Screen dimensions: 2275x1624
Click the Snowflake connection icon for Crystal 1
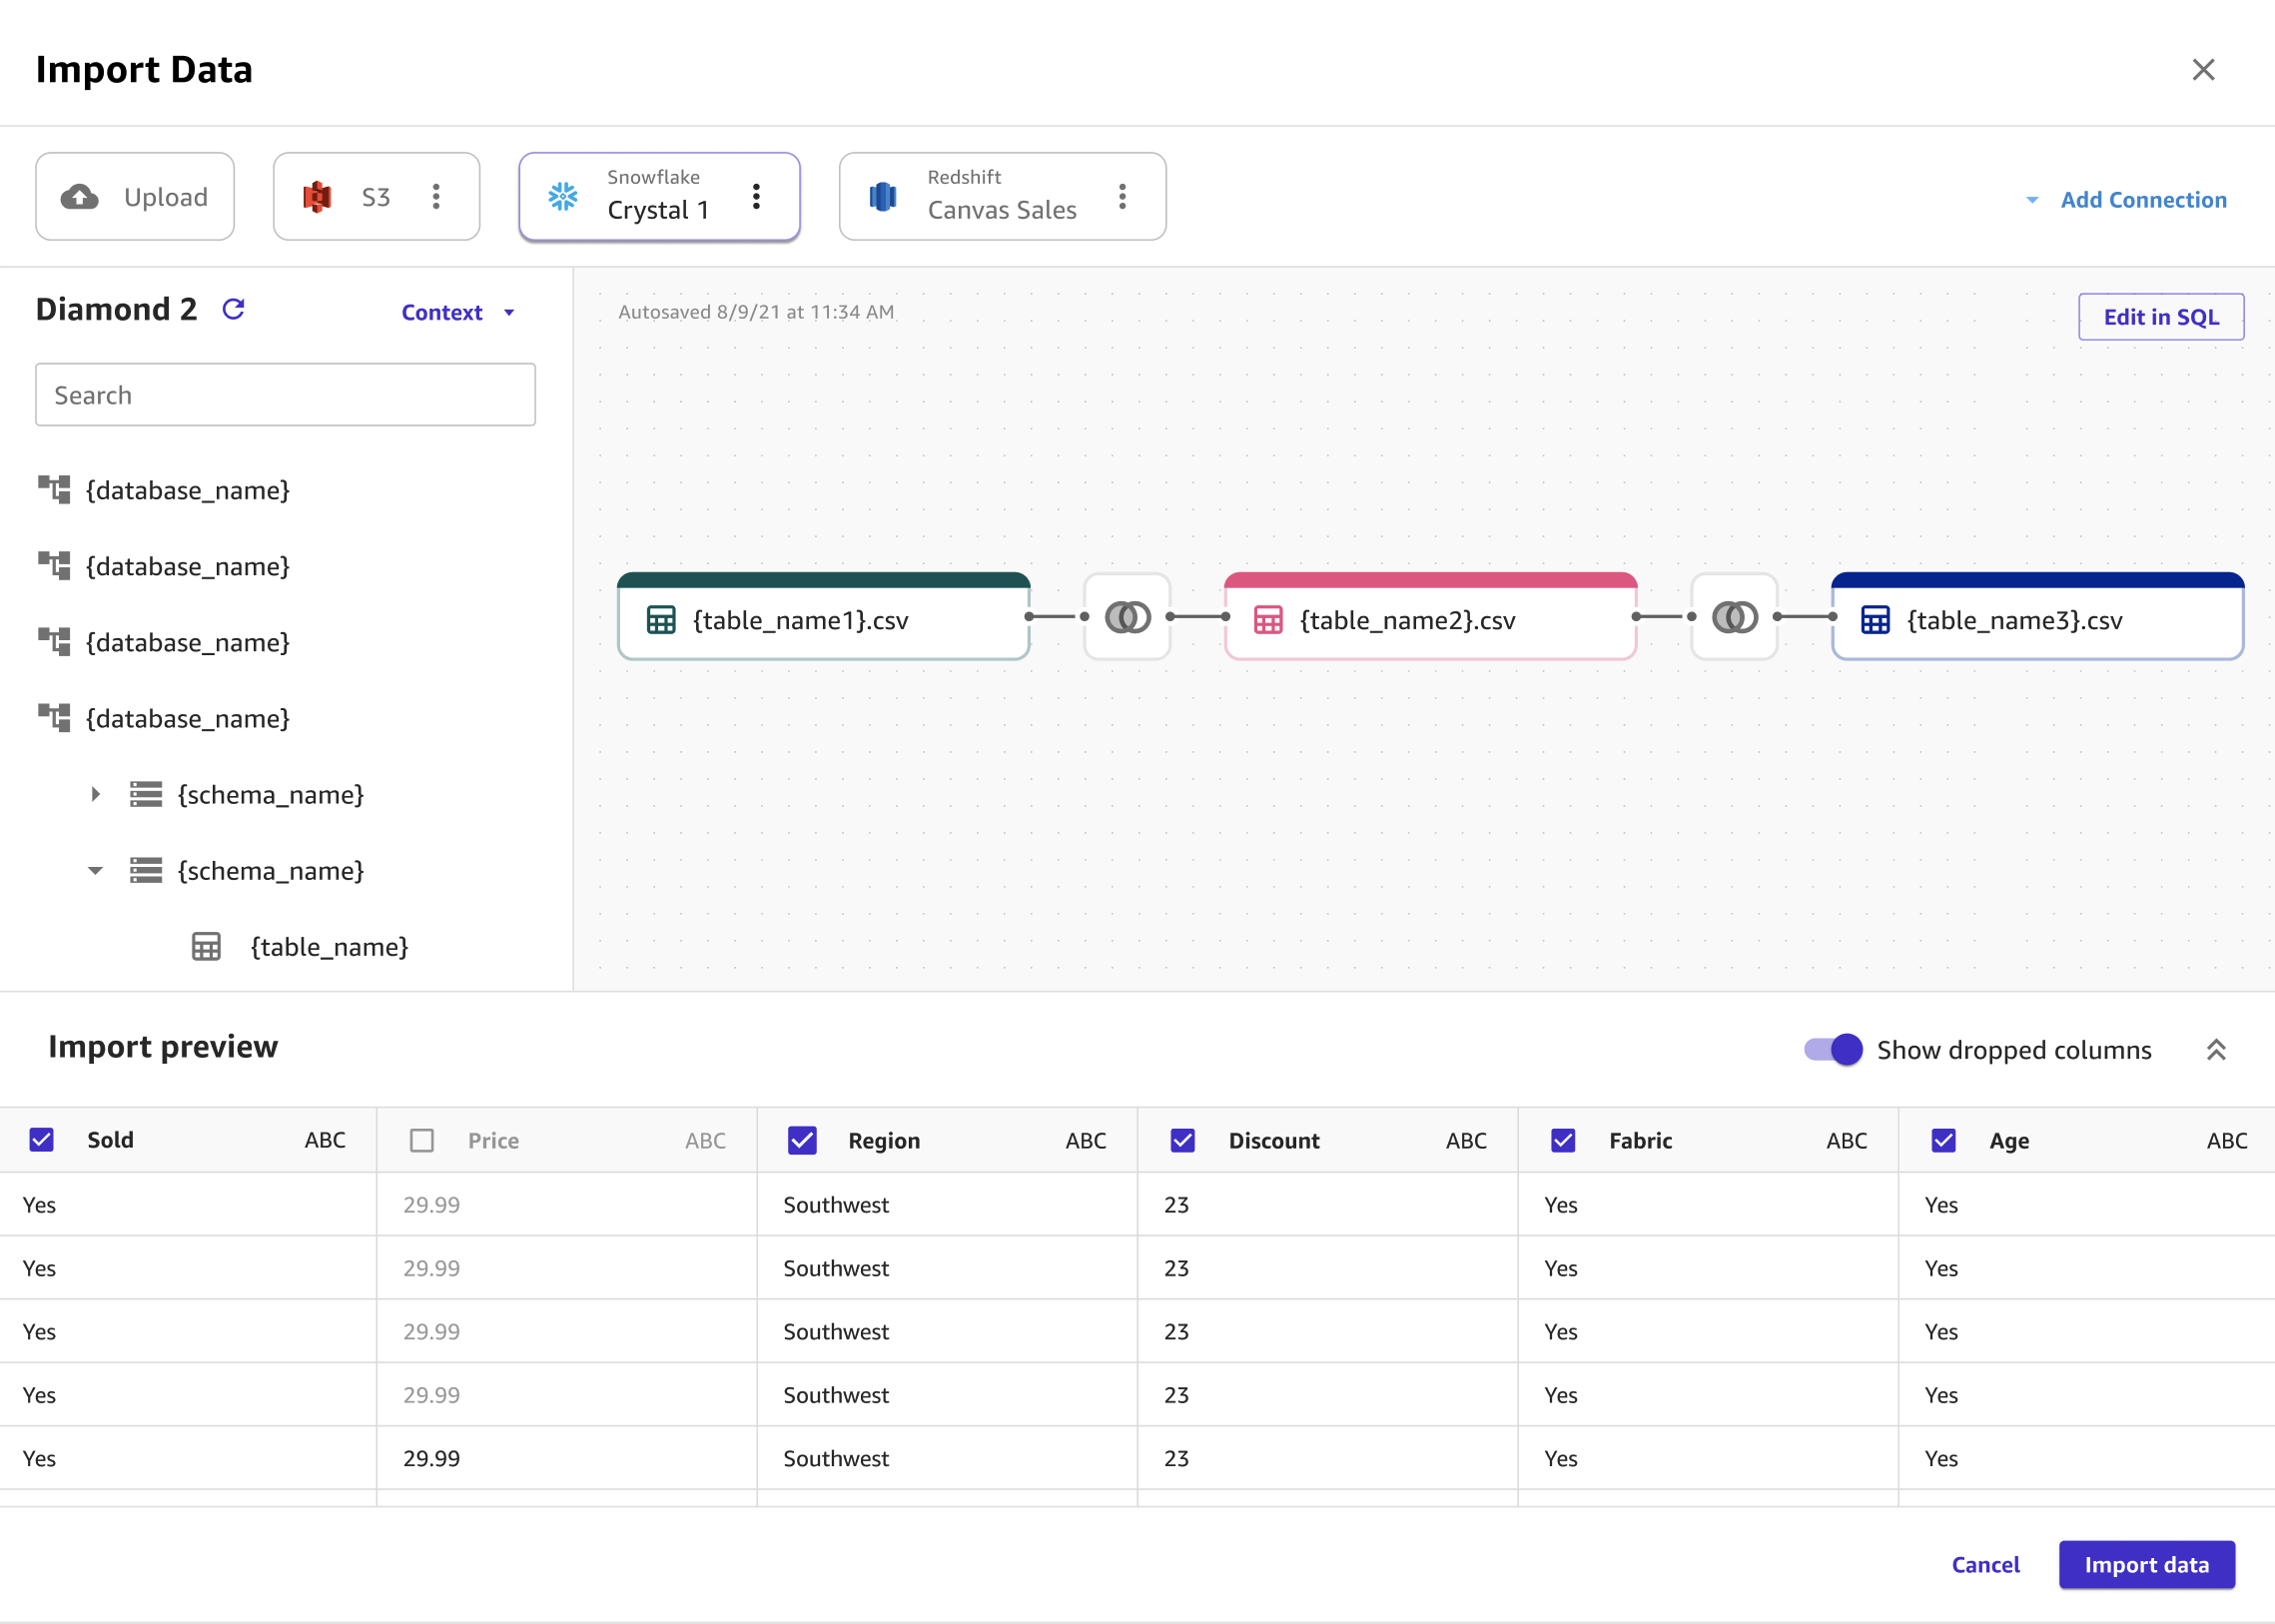(x=564, y=195)
